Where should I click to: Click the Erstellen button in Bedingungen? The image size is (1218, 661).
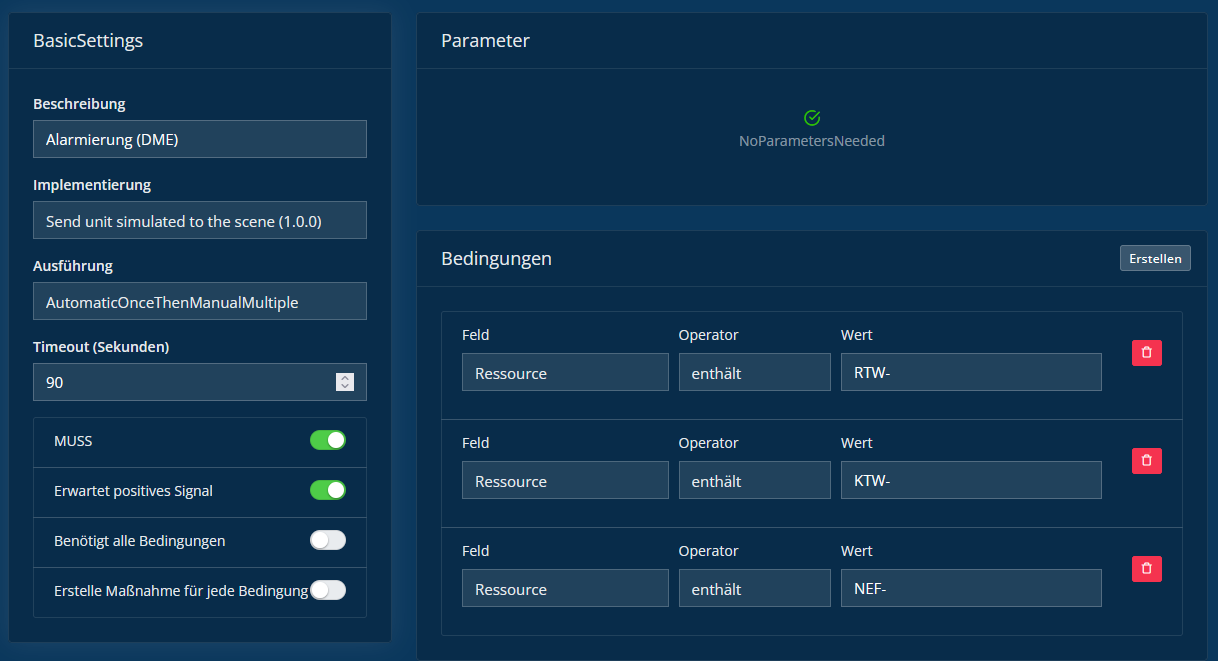tap(1155, 258)
